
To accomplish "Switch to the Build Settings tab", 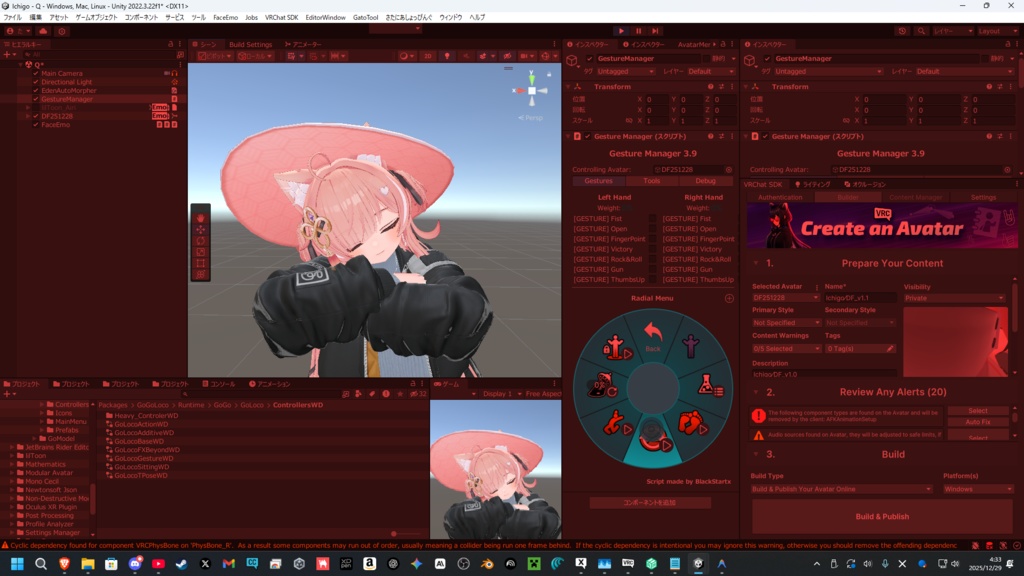I will 250,44.
